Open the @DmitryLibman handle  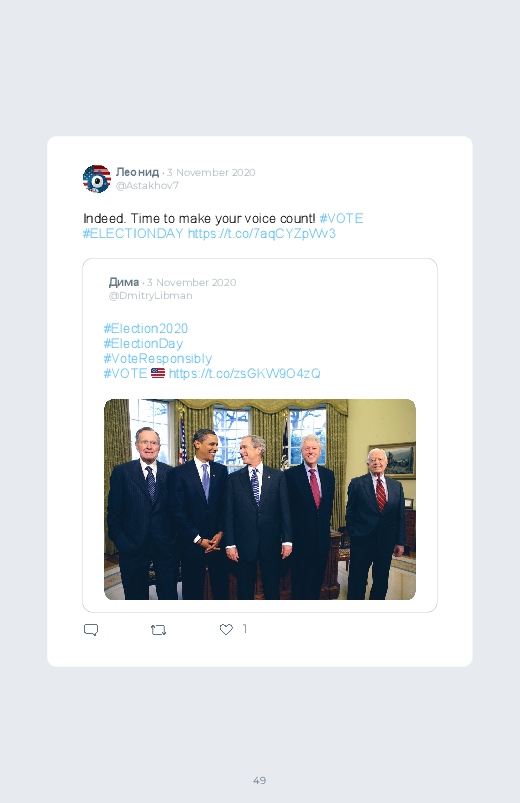click(151, 295)
